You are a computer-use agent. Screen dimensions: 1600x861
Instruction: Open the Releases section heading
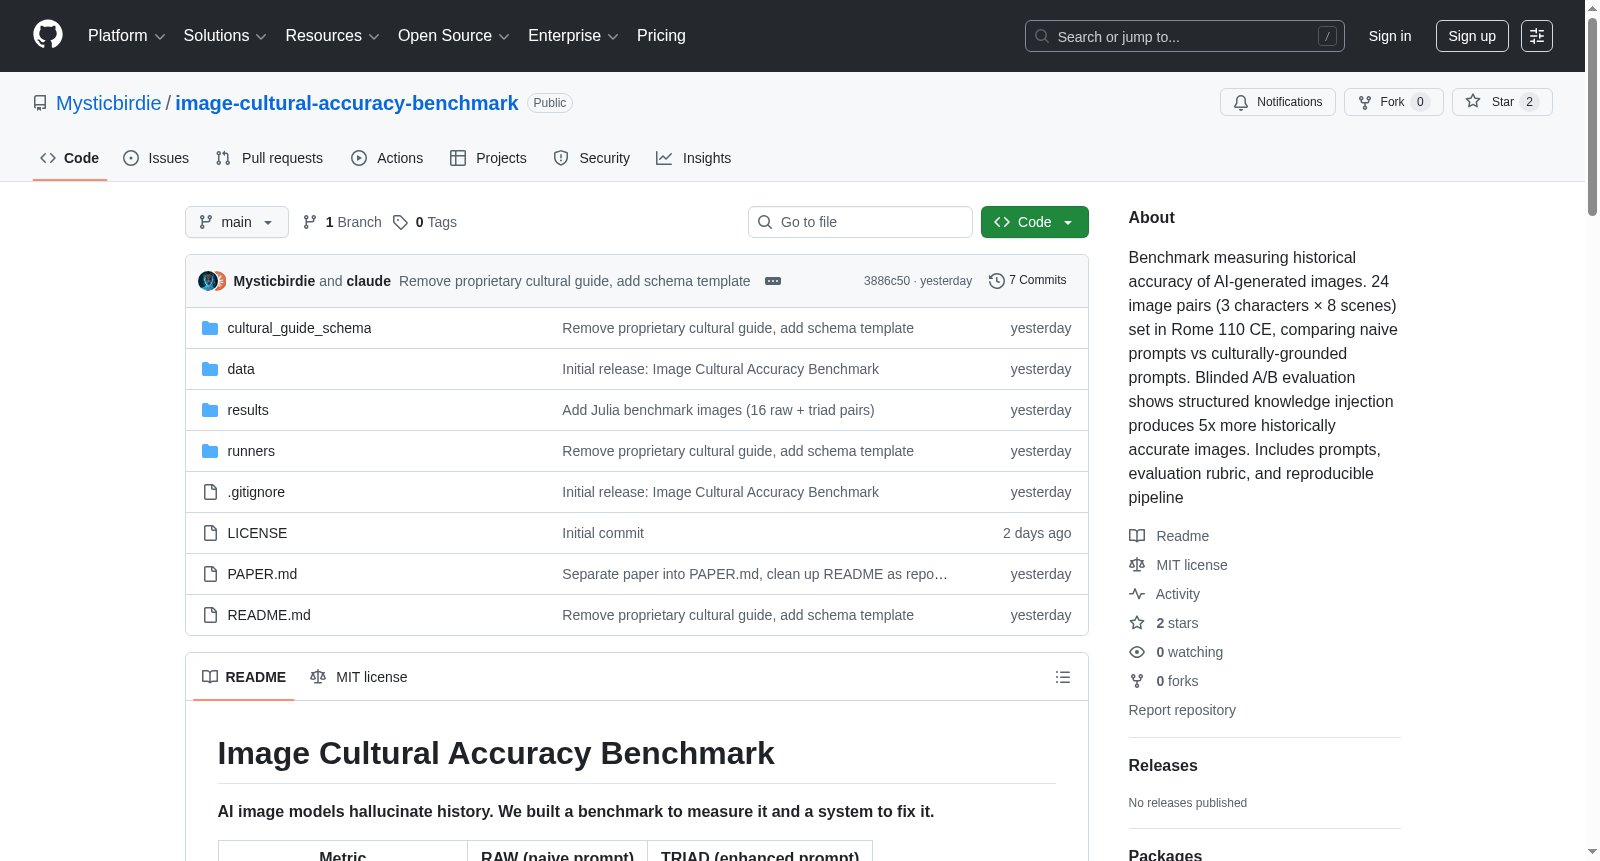tap(1163, 766)
